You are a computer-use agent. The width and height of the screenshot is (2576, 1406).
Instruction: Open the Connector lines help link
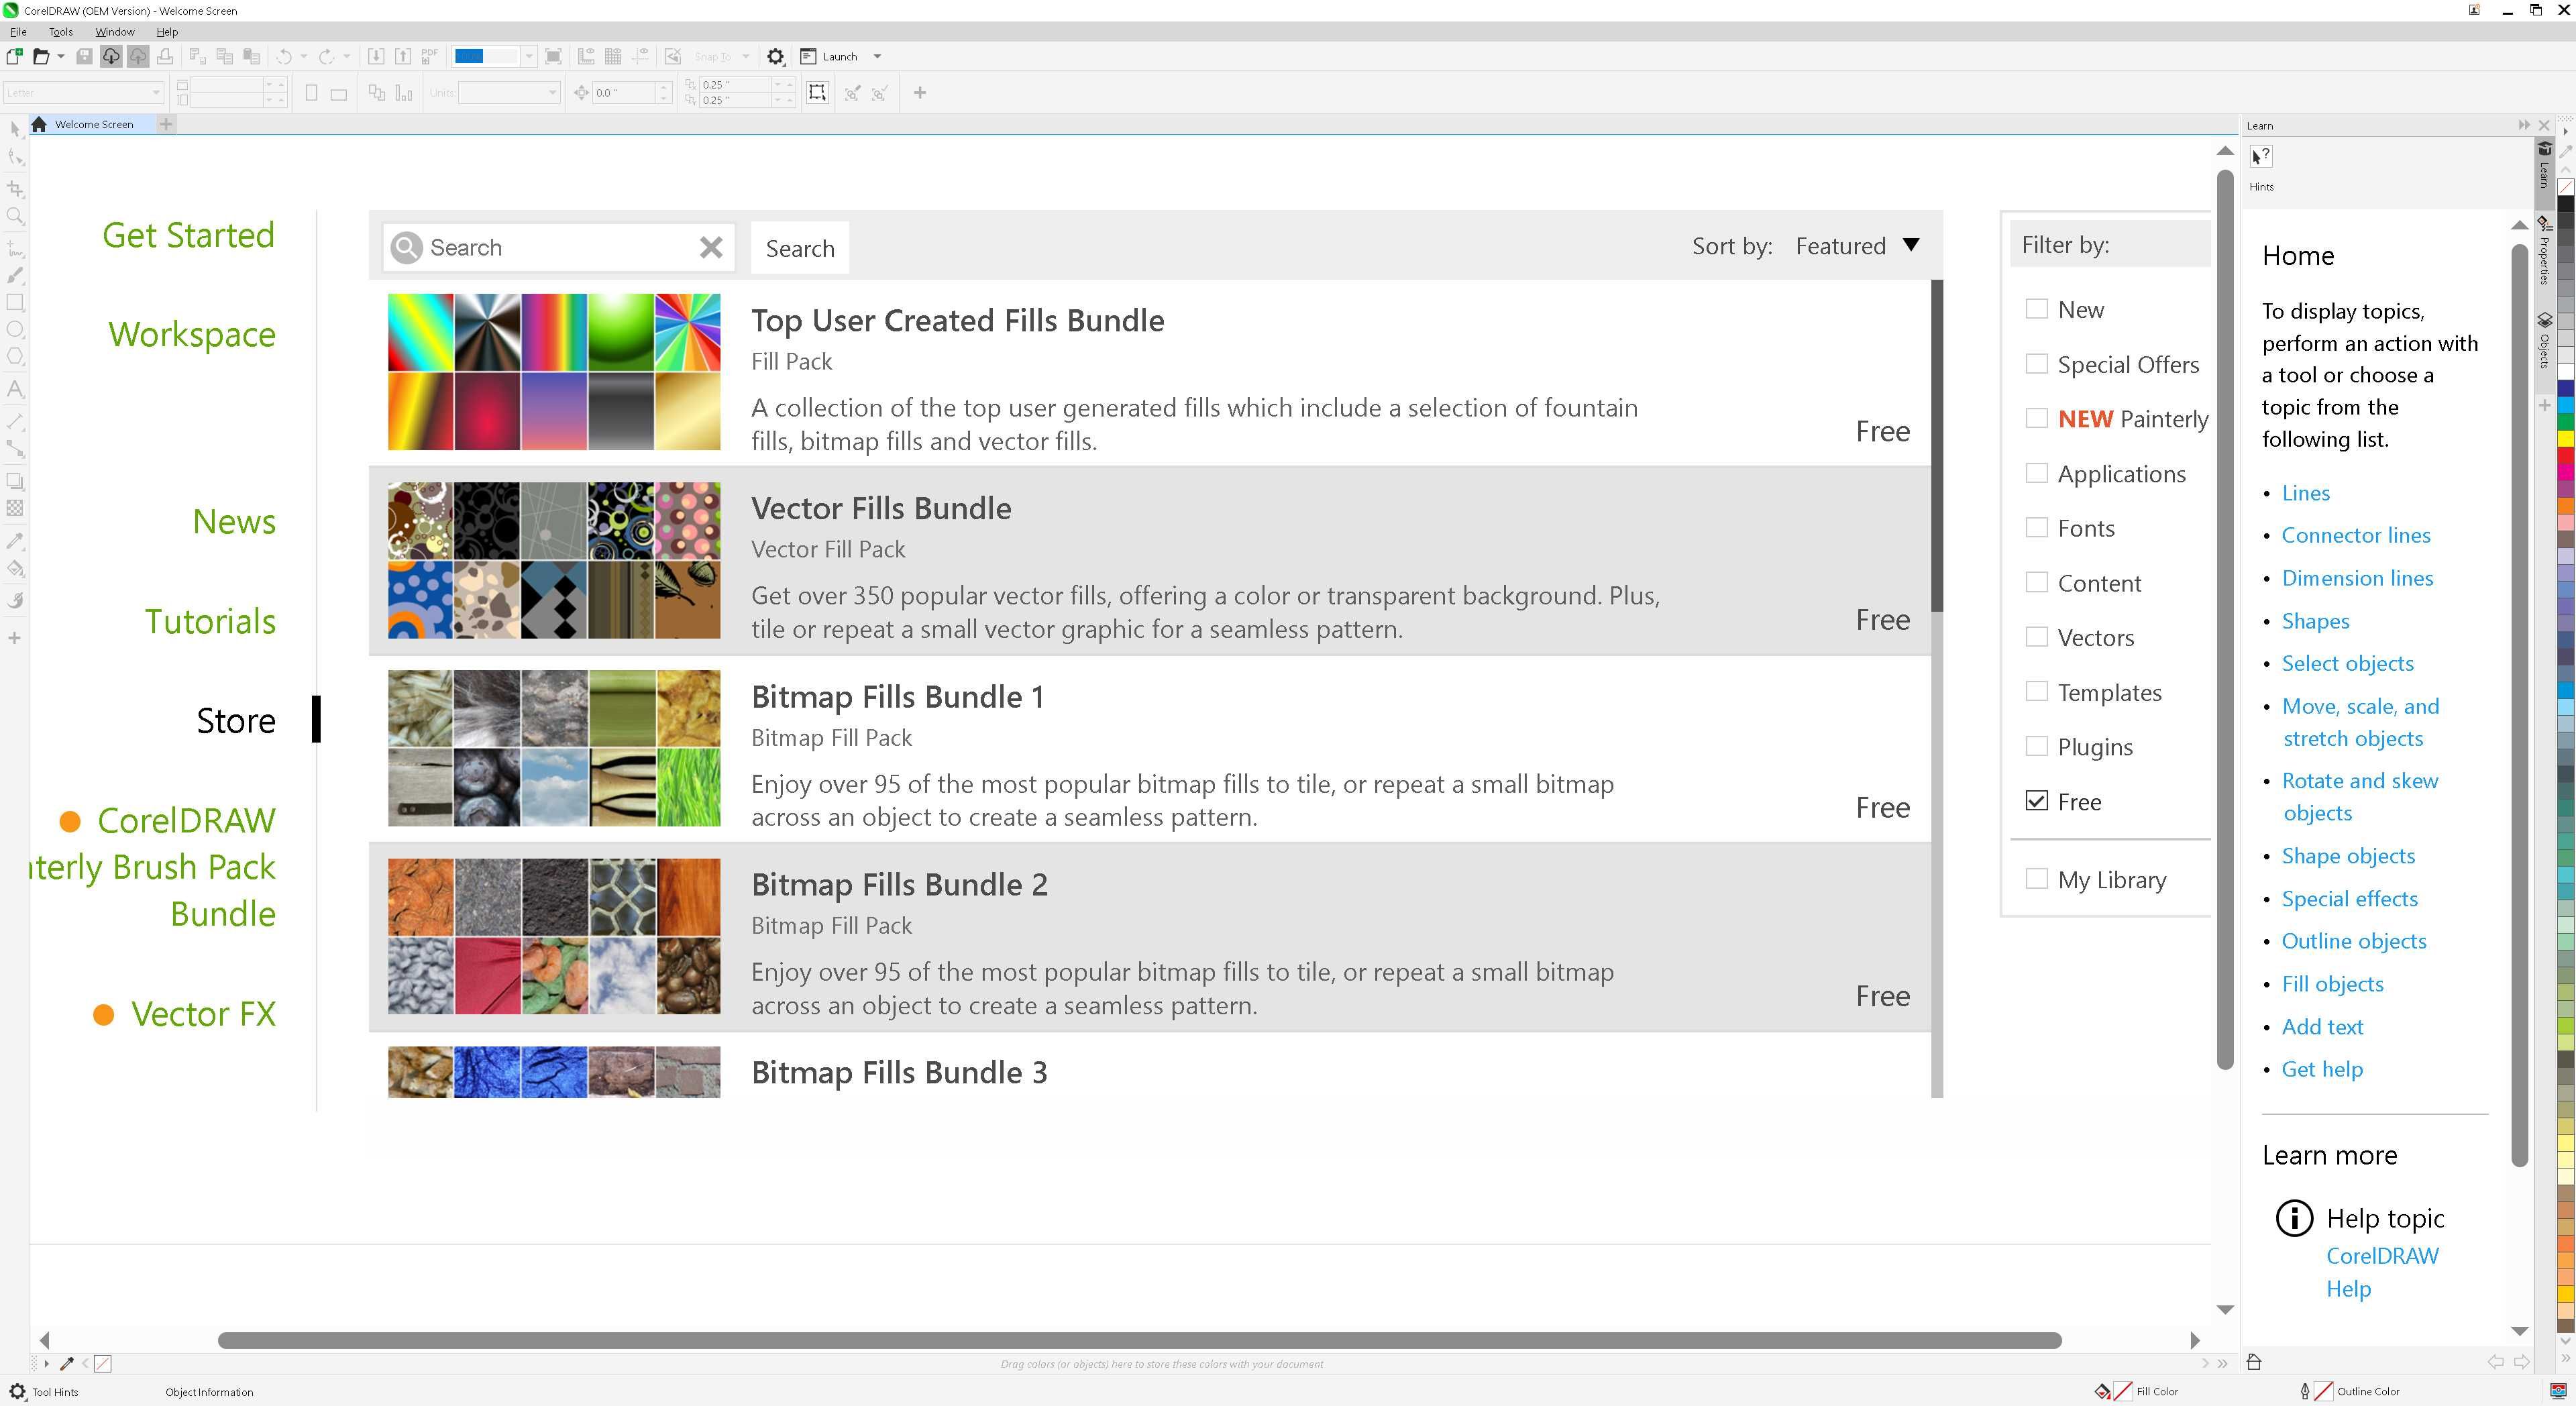point(2355,535)
